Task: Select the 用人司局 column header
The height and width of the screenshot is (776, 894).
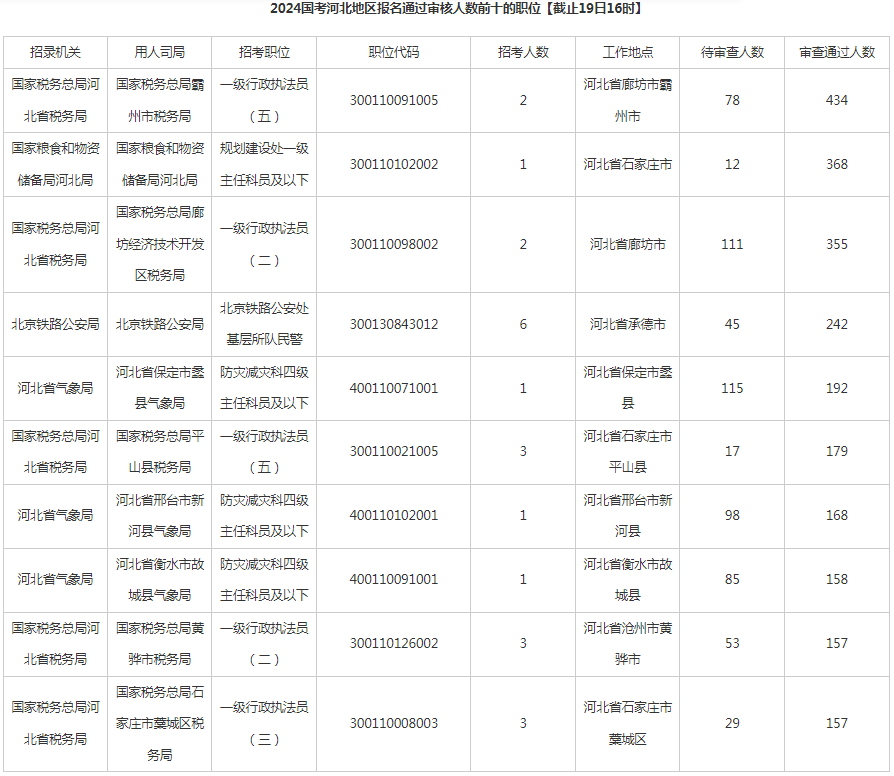Action: (160, 52)
